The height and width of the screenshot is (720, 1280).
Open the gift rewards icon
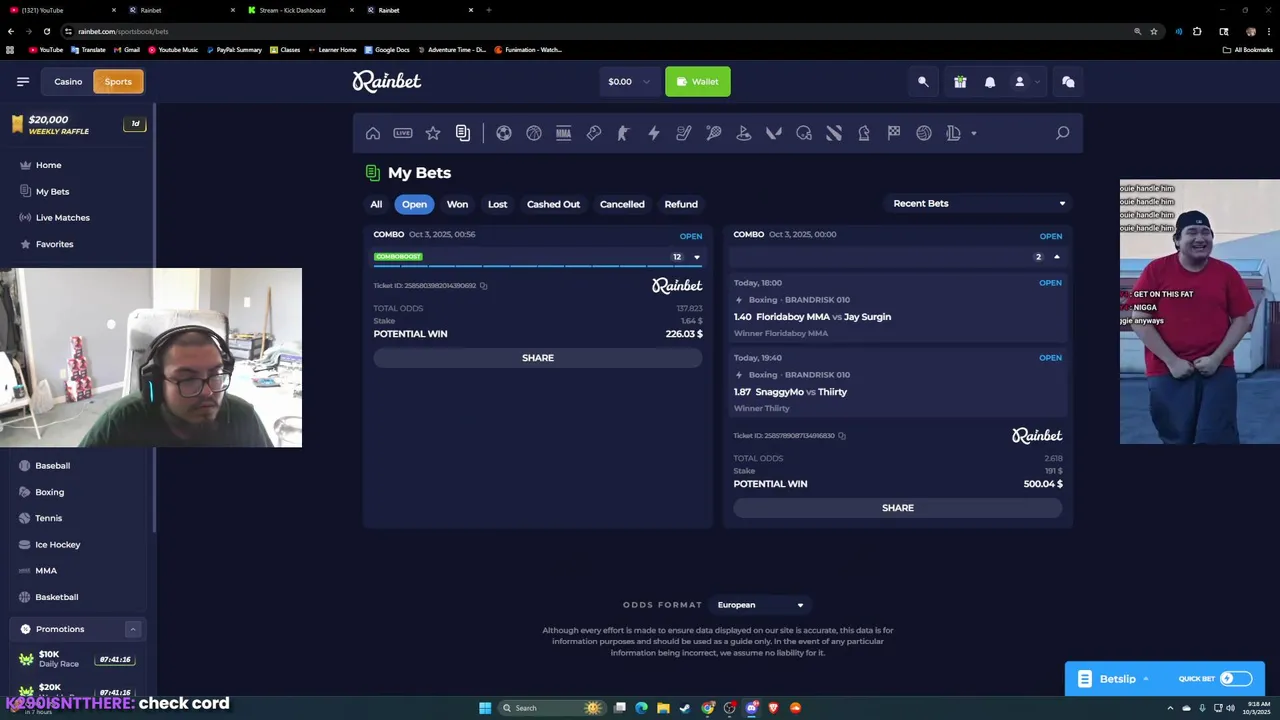(960, 82)
